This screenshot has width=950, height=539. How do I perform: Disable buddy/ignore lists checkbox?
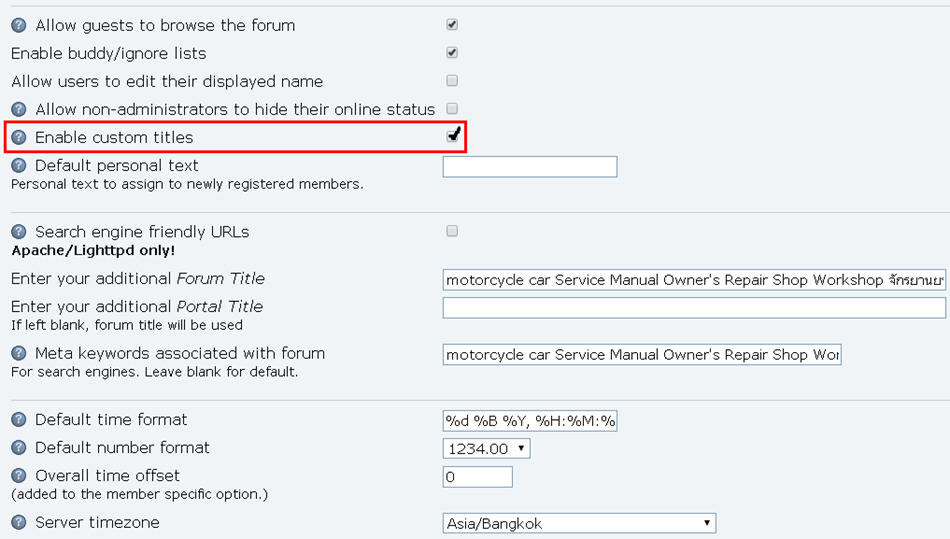click(452, 52)
